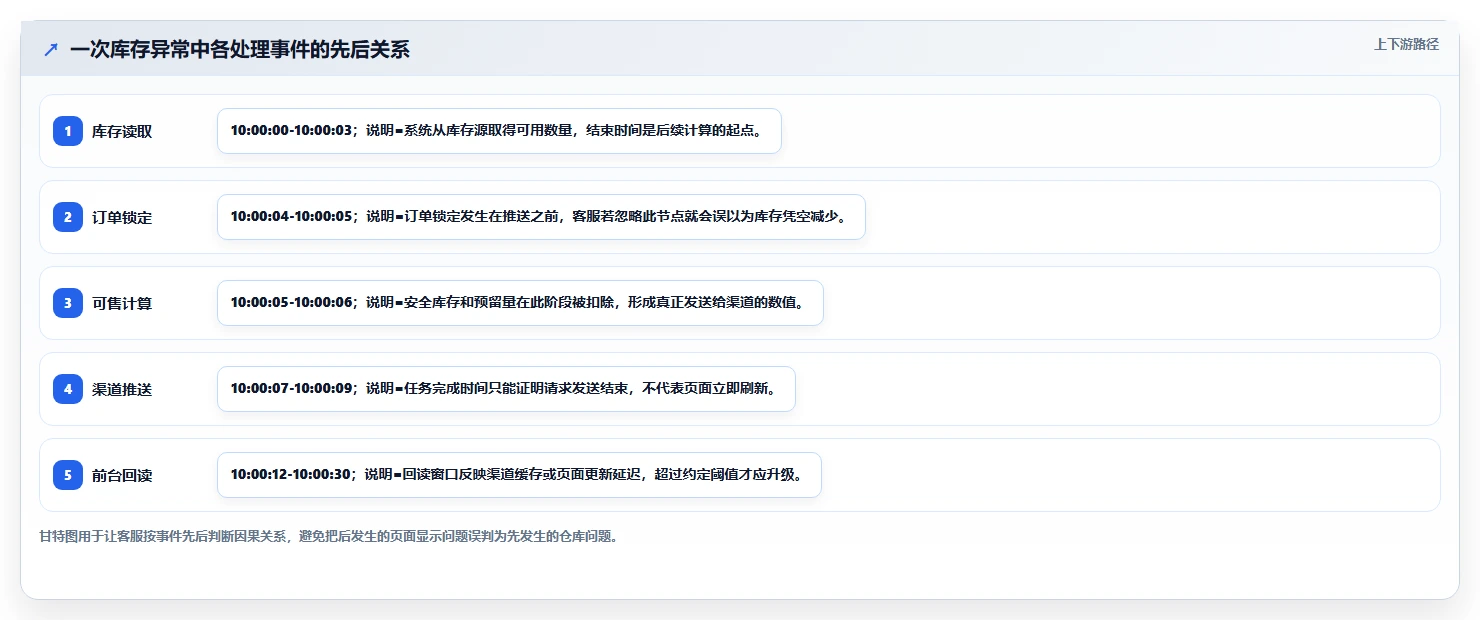This screenshot has height=620, width=1480.
Task: Select step badge 2 for 订单锁定
Action: [68, 217]
